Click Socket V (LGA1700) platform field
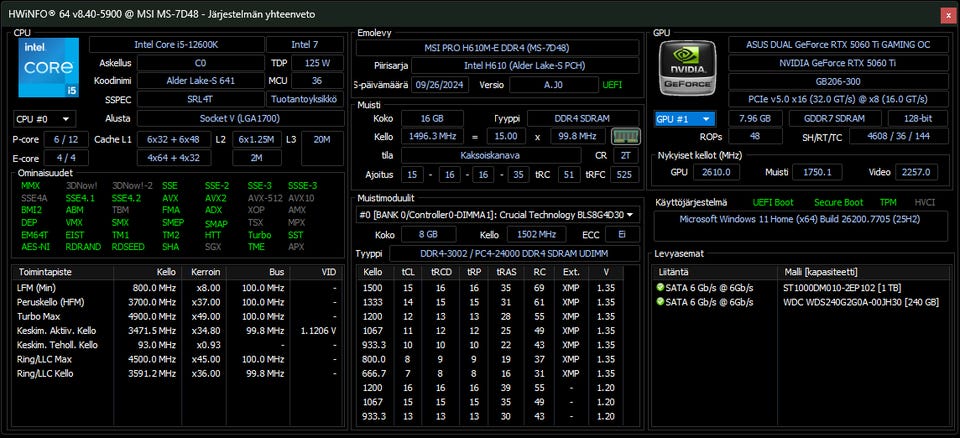960x438 pixels. click(x=240, y=119)
